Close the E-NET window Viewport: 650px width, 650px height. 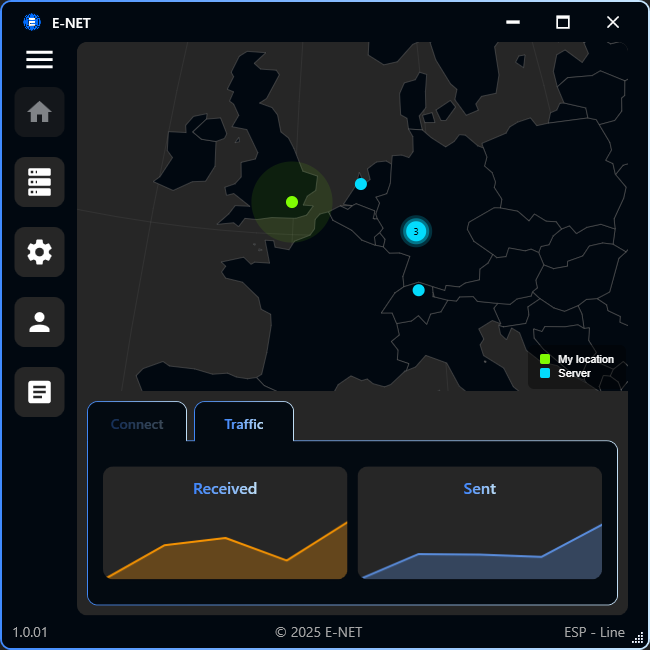click(x=613, y=22)
